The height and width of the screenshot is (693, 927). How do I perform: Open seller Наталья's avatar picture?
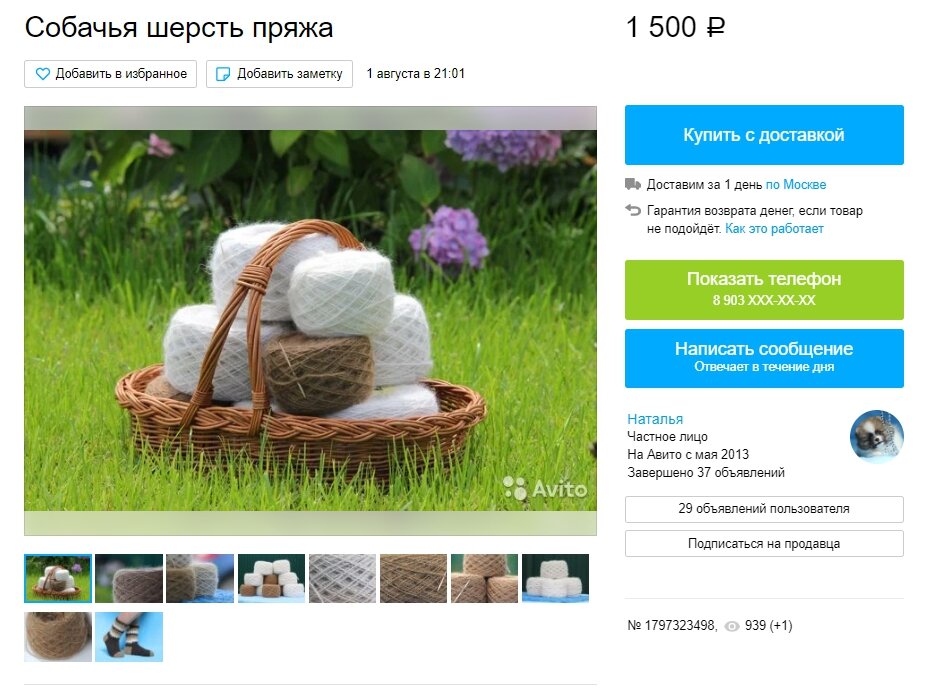click(877, 436)
